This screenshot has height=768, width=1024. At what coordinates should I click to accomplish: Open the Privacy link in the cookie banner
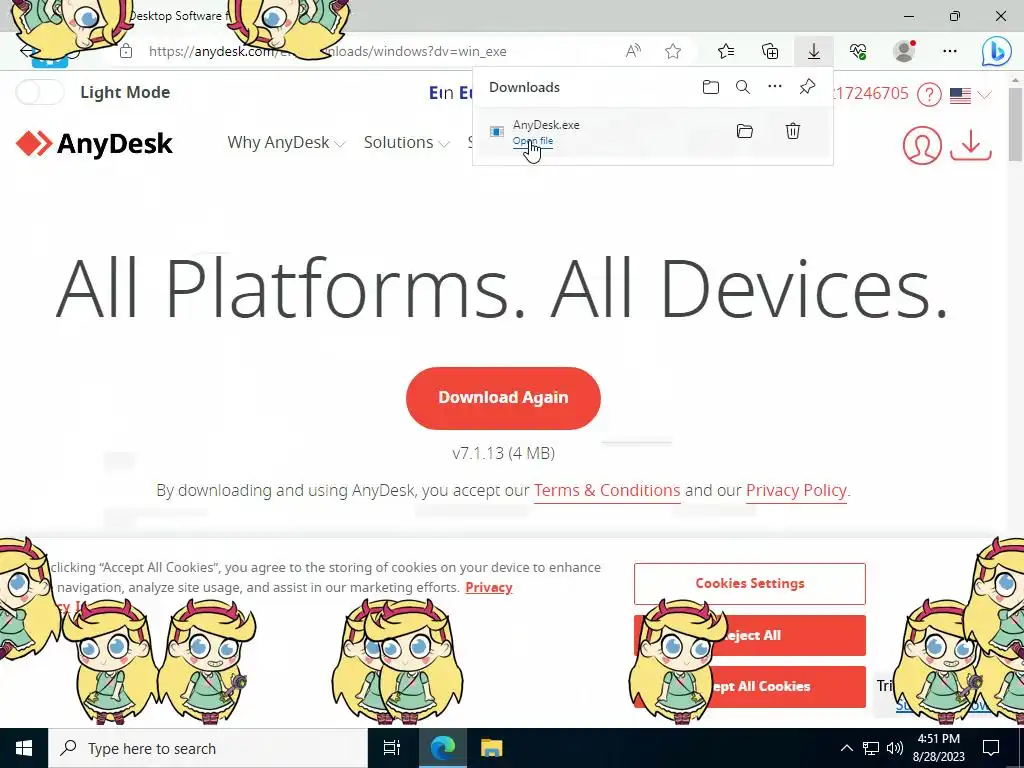click(488, 587)
